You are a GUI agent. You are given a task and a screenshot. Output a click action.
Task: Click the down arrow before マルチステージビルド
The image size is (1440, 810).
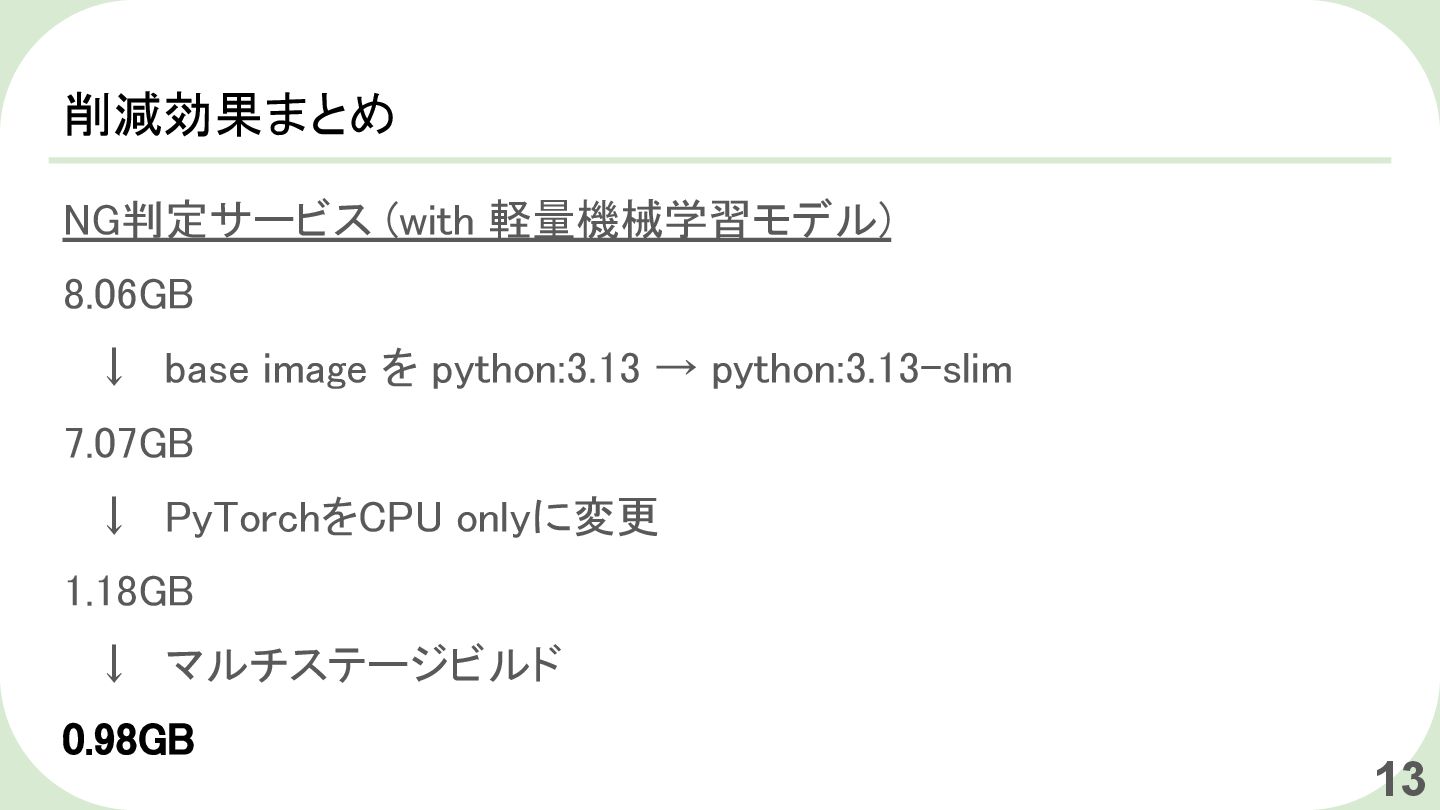pyautogui.click(x=114, y=665)
